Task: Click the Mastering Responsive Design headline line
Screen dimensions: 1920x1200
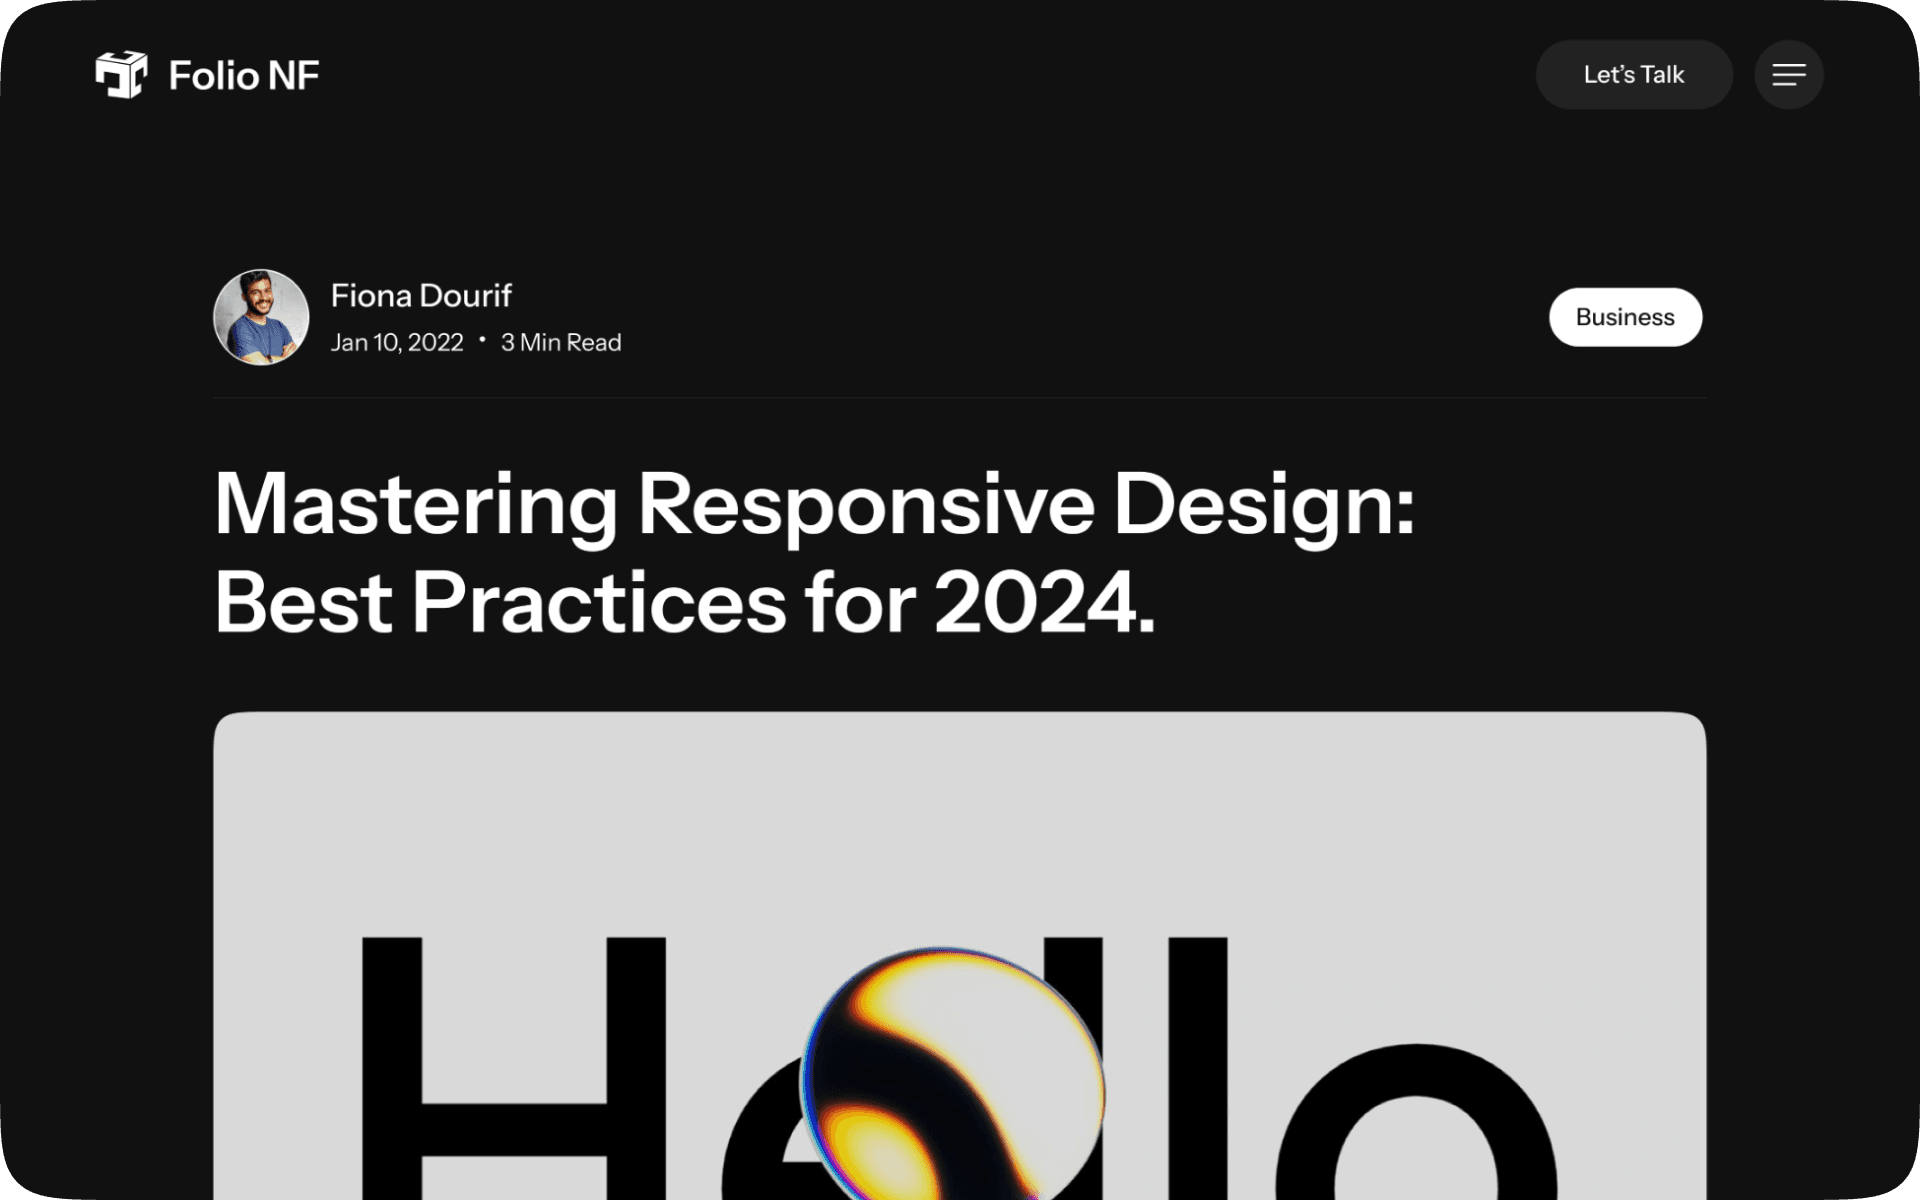Action: point(813,504)
